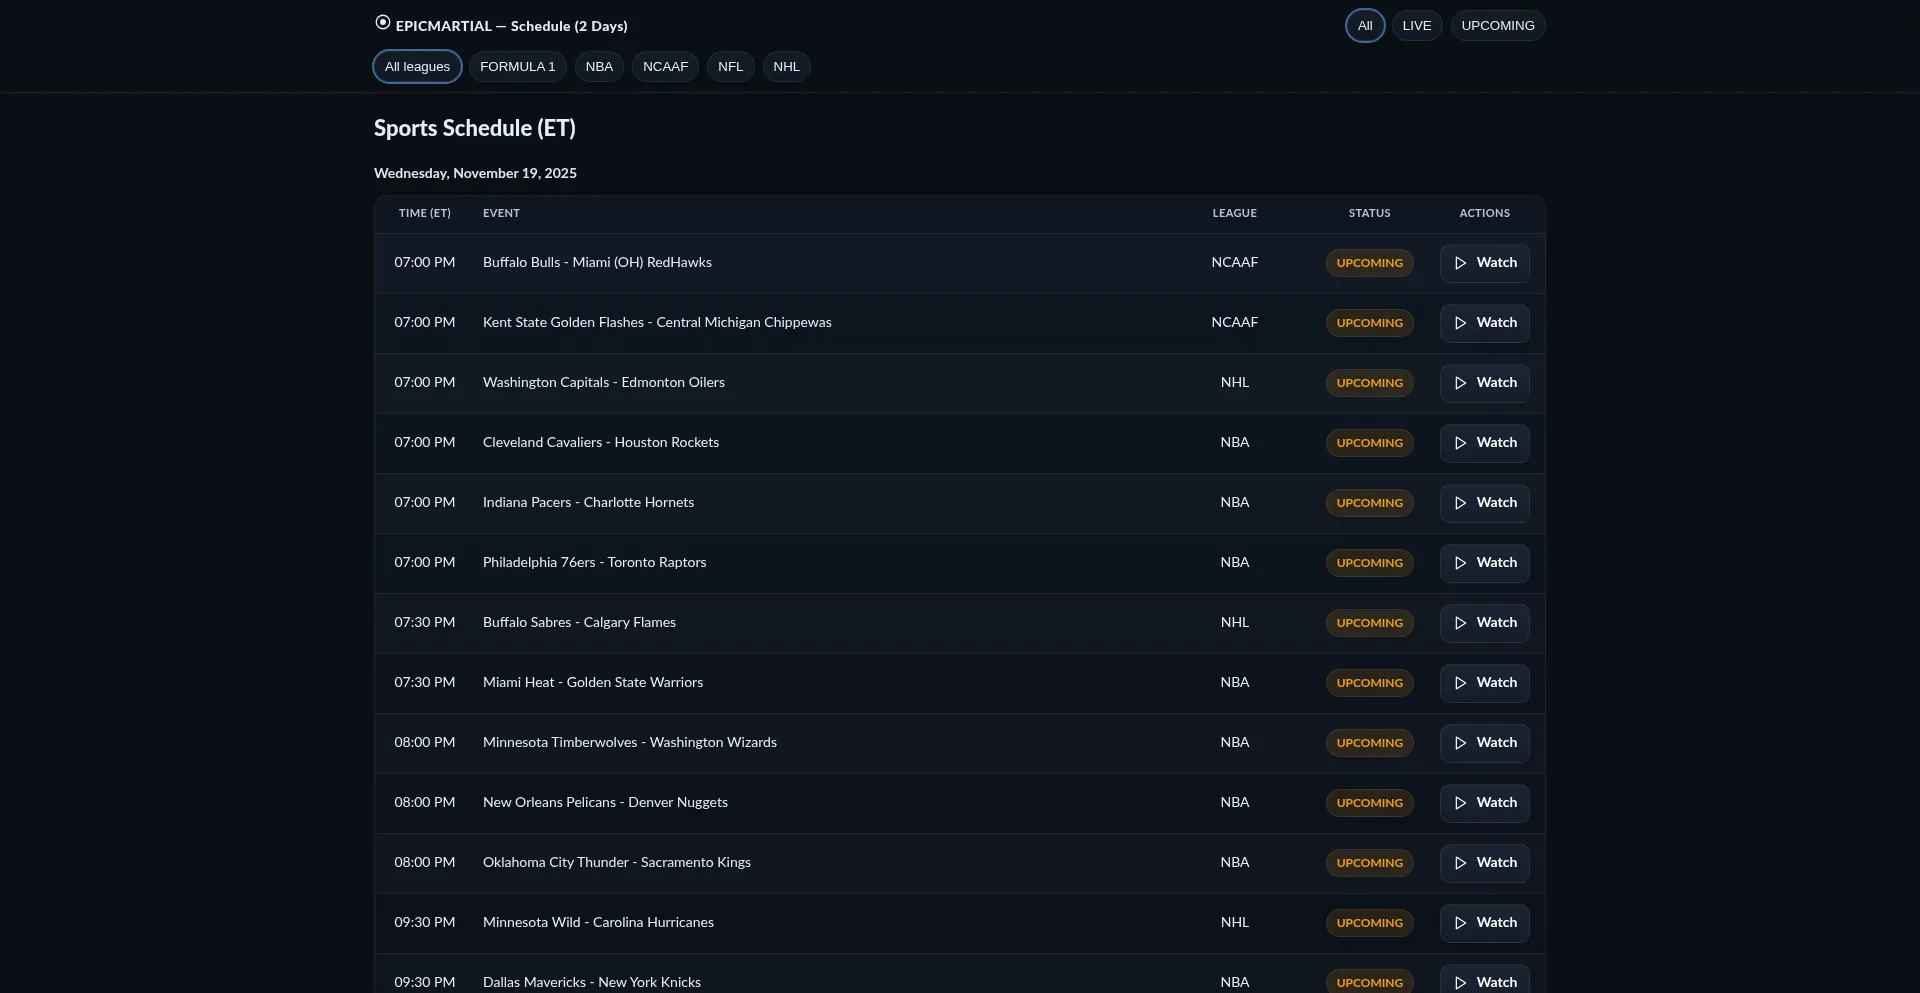Select the All leagues filter
Screen dimensions: 1920x993
(x=417, y=67)
